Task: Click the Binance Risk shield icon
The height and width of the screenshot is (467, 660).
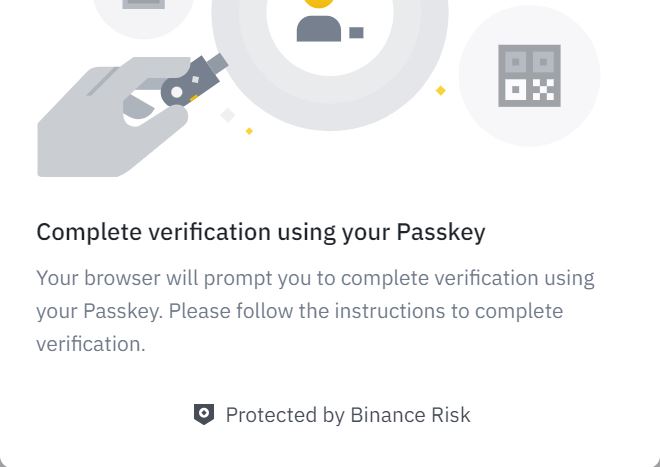Action: (204, 414)
